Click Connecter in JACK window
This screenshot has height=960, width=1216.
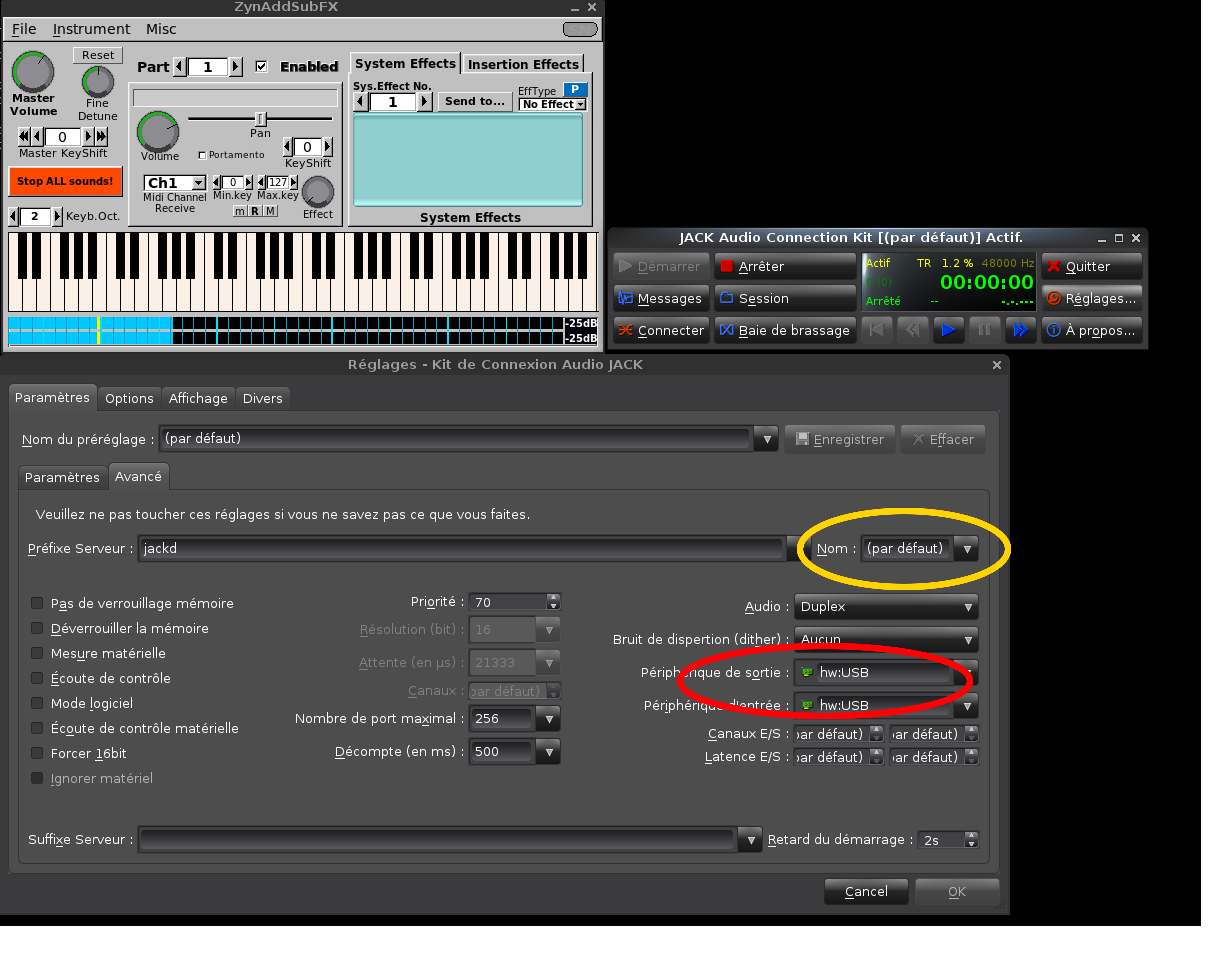pos(661,331)
